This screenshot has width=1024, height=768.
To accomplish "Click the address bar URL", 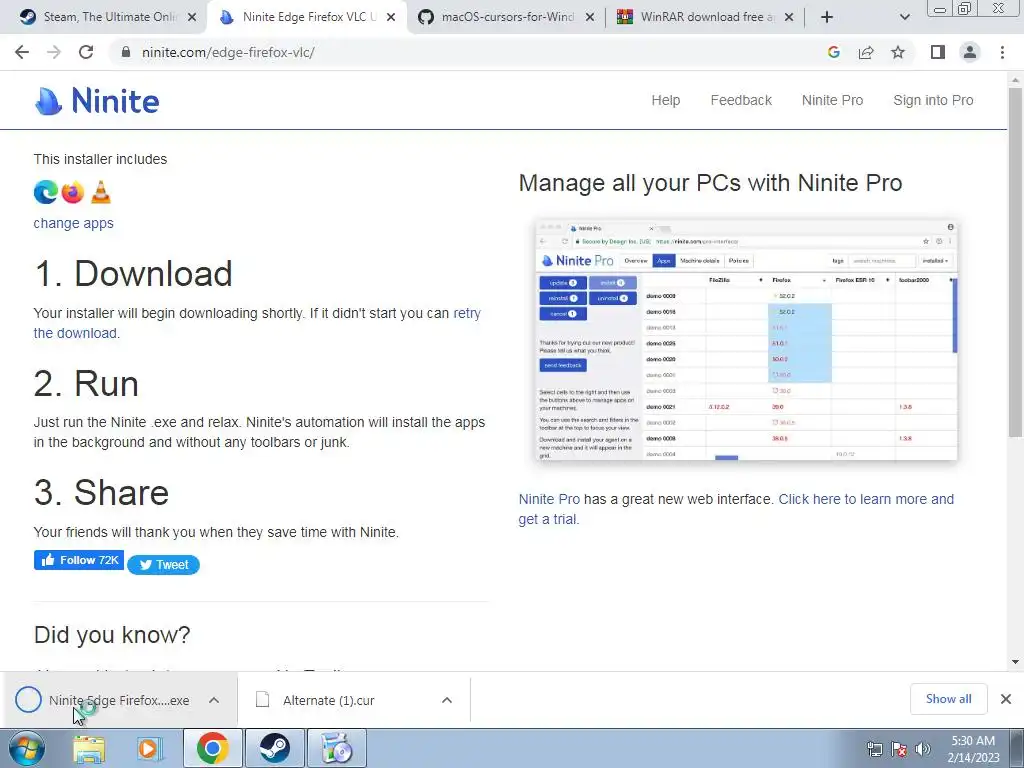I will (227, 52).
